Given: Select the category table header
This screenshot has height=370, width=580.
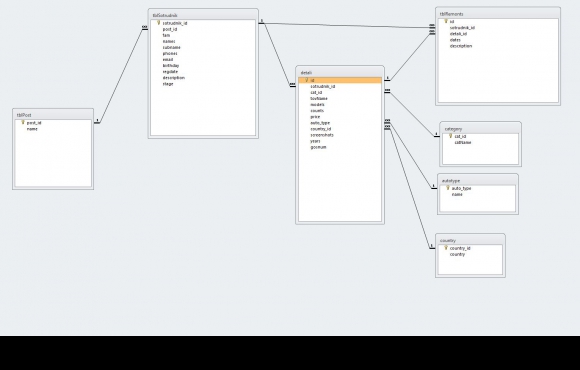Looking at the screenshot, I should [480, 128].
